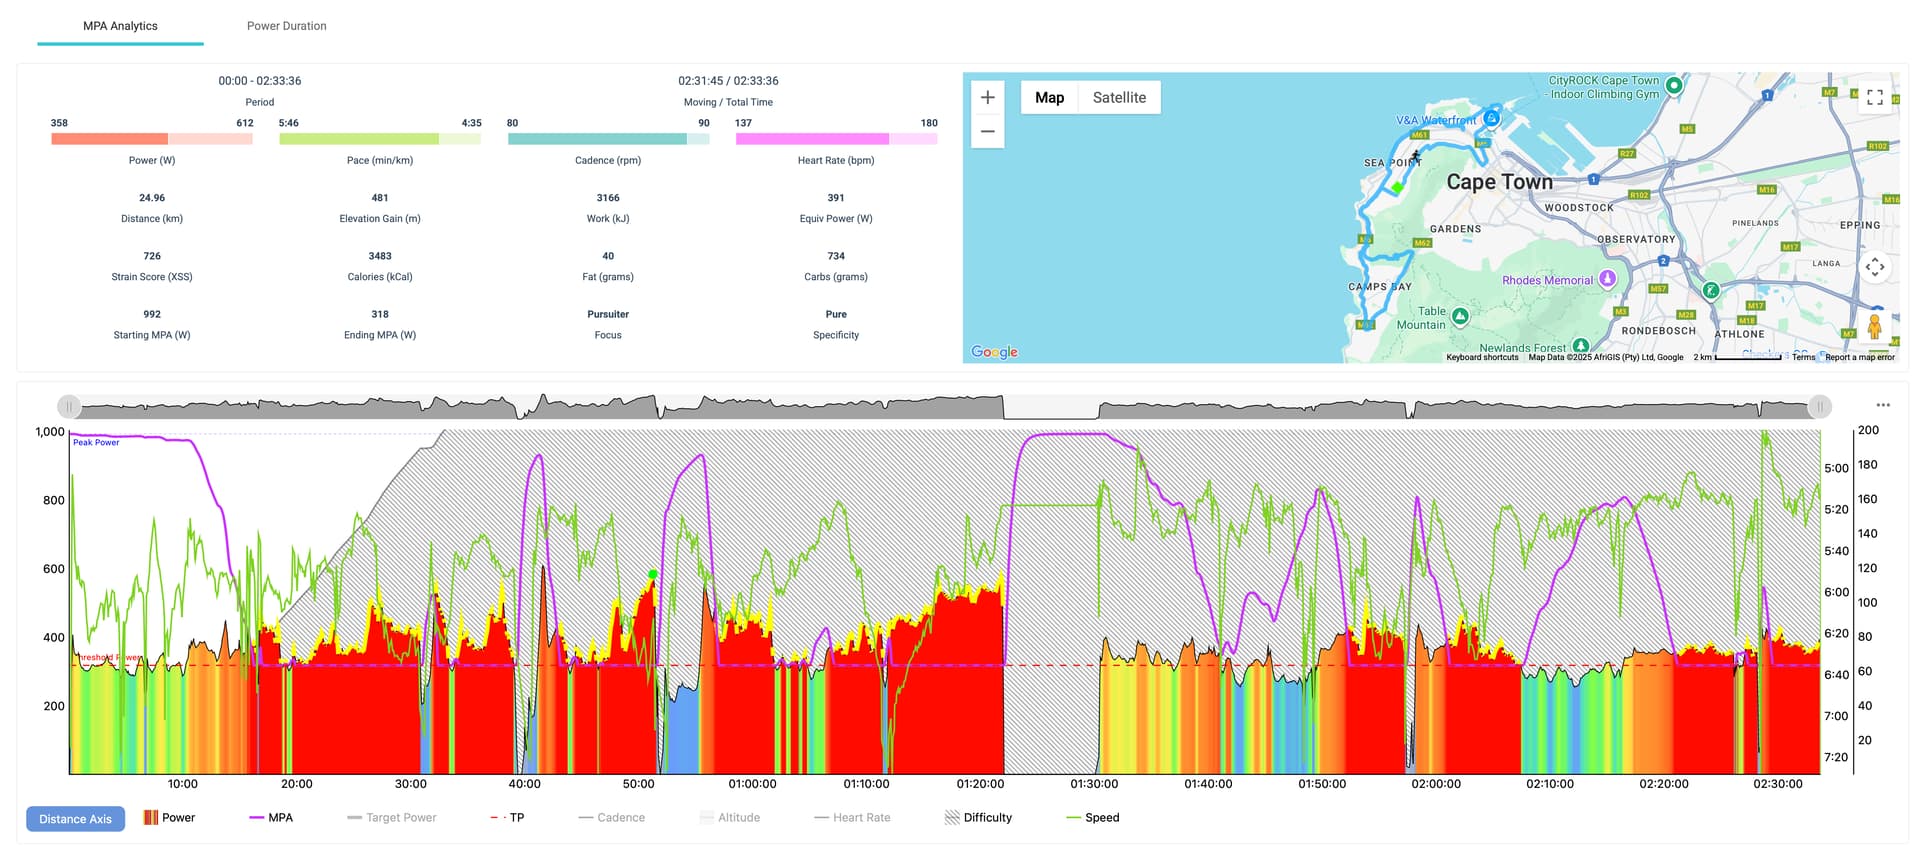Switch to the Power Duration tab
The width and height of the screenshot is (1920, 854).
click(x=286, y=26)
